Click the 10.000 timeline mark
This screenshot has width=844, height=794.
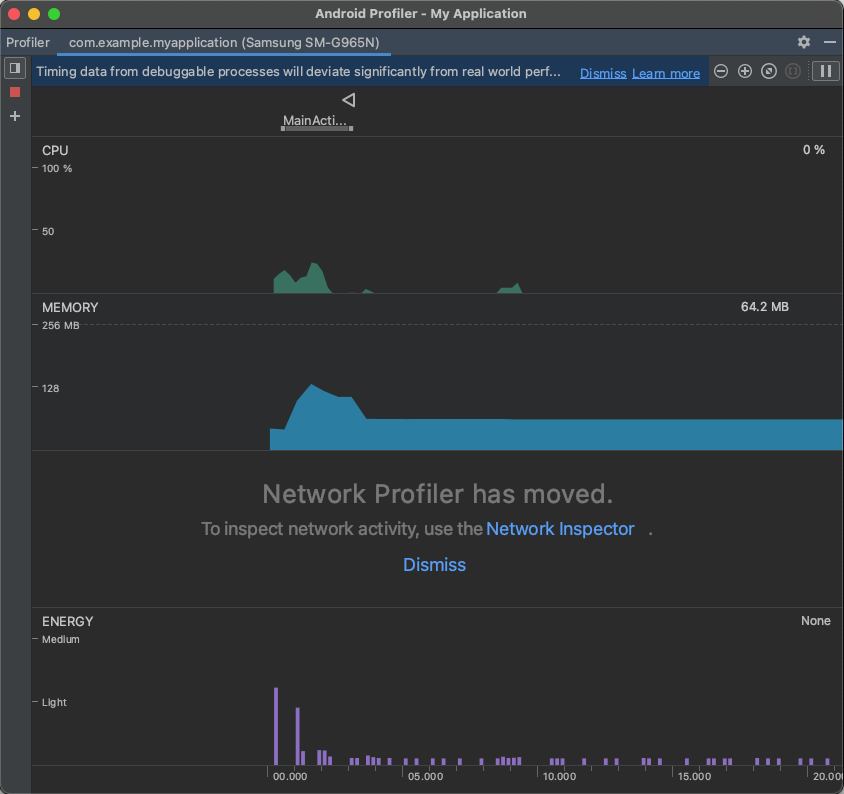tap(559, 776)
